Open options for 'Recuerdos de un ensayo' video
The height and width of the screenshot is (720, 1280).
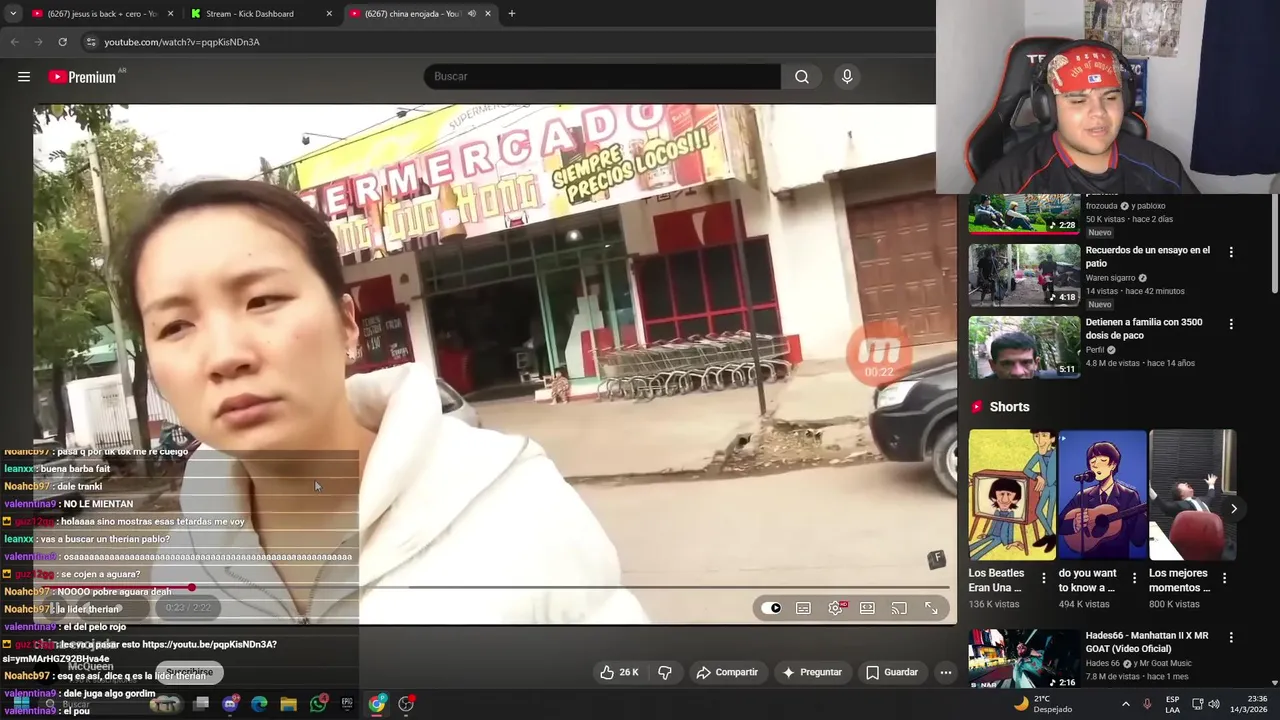pyautogui.click(x=1231, y=252)
